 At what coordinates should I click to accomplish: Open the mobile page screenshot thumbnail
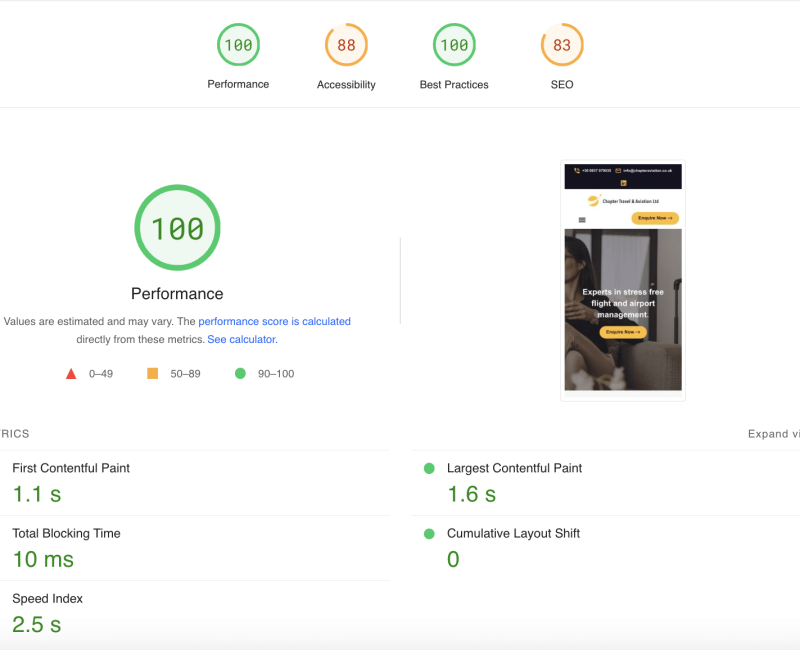pos(623,280)
